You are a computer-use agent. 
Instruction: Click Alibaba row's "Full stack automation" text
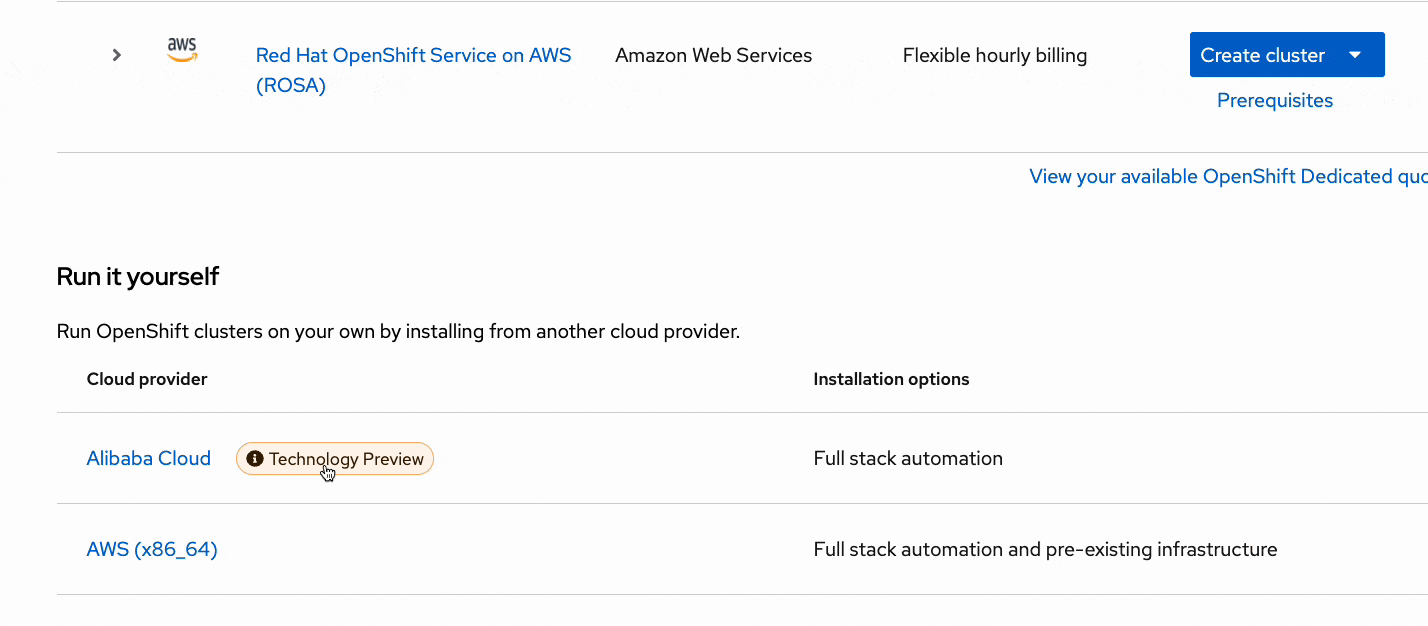(x=908, y=459)
